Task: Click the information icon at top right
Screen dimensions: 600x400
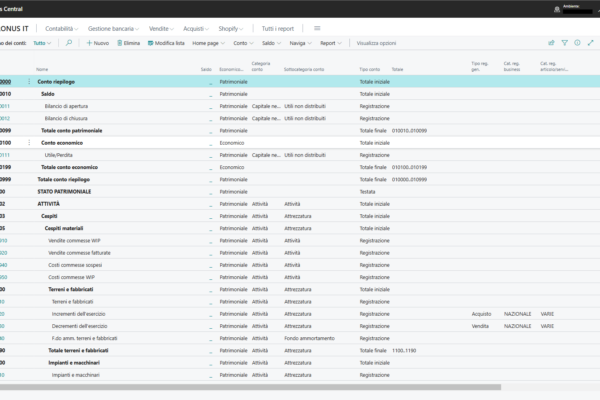Action: 577,43
